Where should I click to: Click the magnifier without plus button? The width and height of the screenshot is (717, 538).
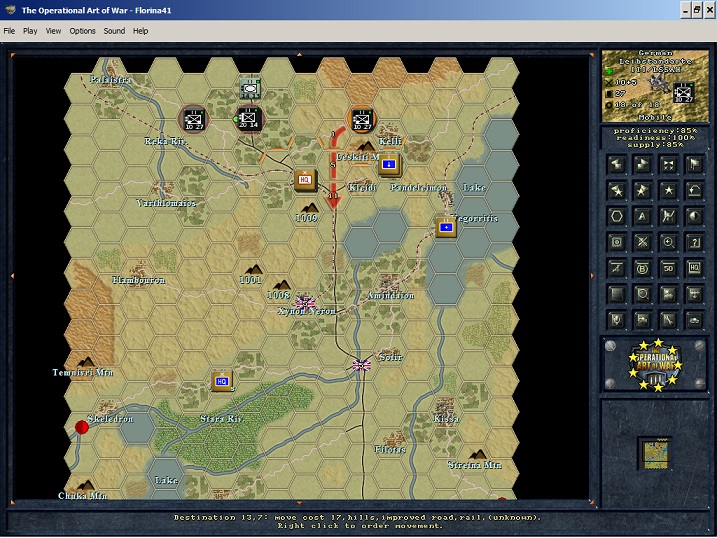pyautogui.click(x=642, y=294)
